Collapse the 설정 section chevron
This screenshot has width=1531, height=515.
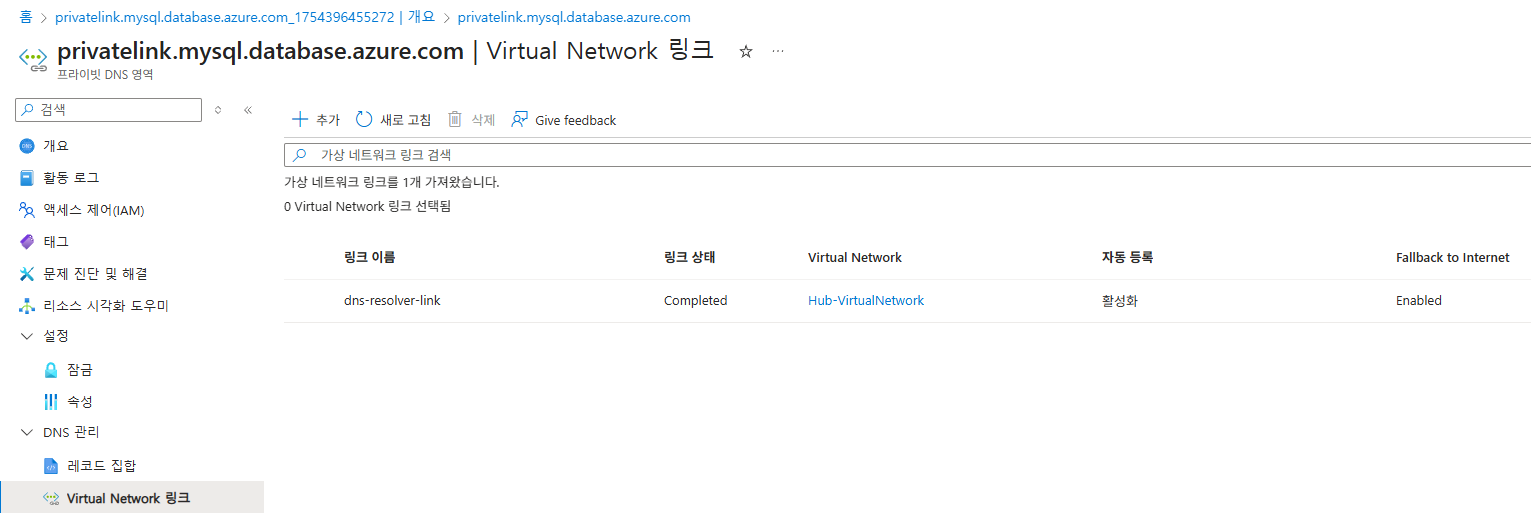coord(27,336)
